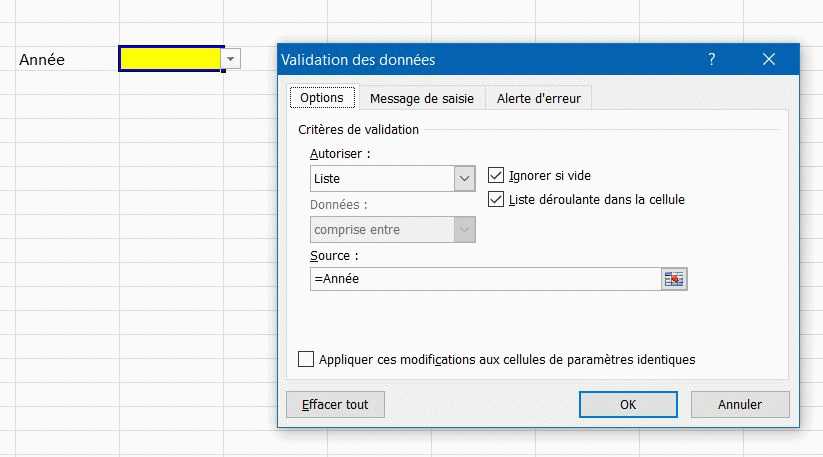Uncheck Liste déroulante dans la cellule
Image resolution: width=823 pixels, height=457 pixels.
(x=496, y=199)
